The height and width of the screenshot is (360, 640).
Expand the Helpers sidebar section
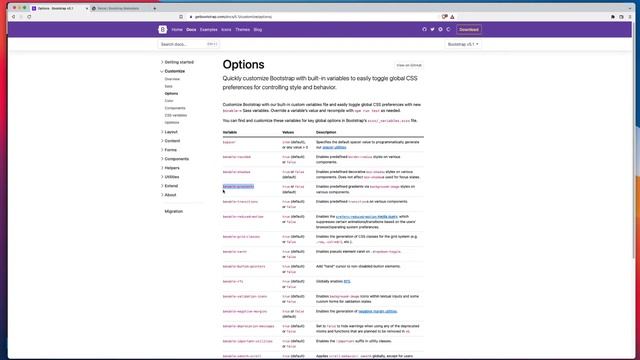point(170,168)
